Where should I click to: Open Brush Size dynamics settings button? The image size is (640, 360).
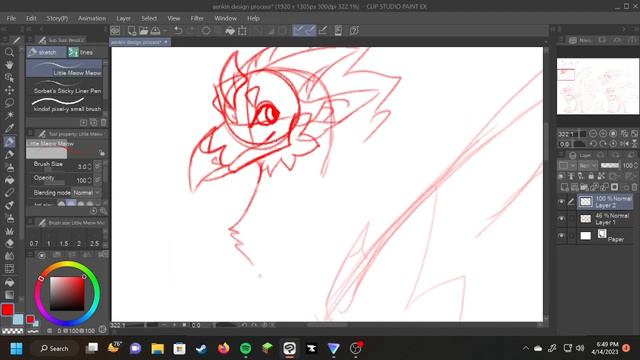coord(98,166)
